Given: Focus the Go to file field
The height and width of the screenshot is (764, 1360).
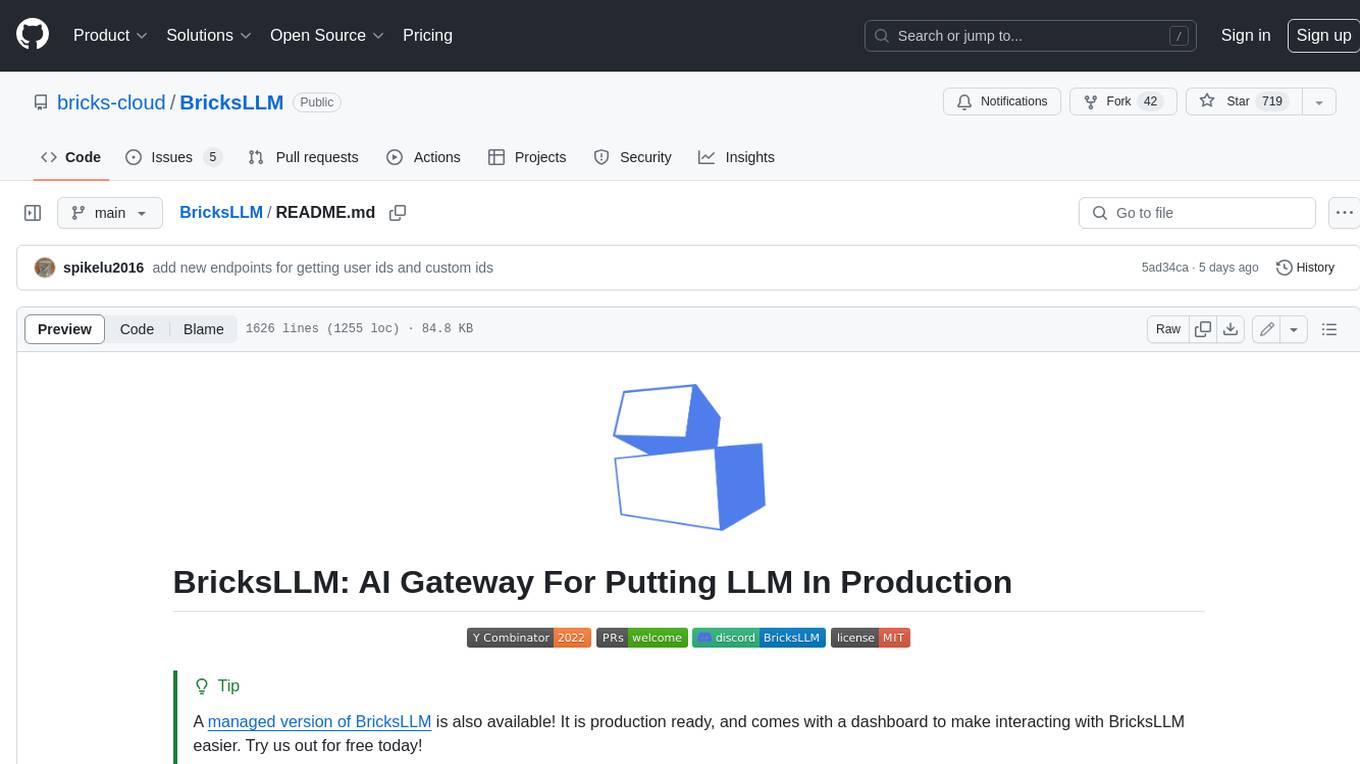Looking at the screenshot, I should (x=1197, y=213).
